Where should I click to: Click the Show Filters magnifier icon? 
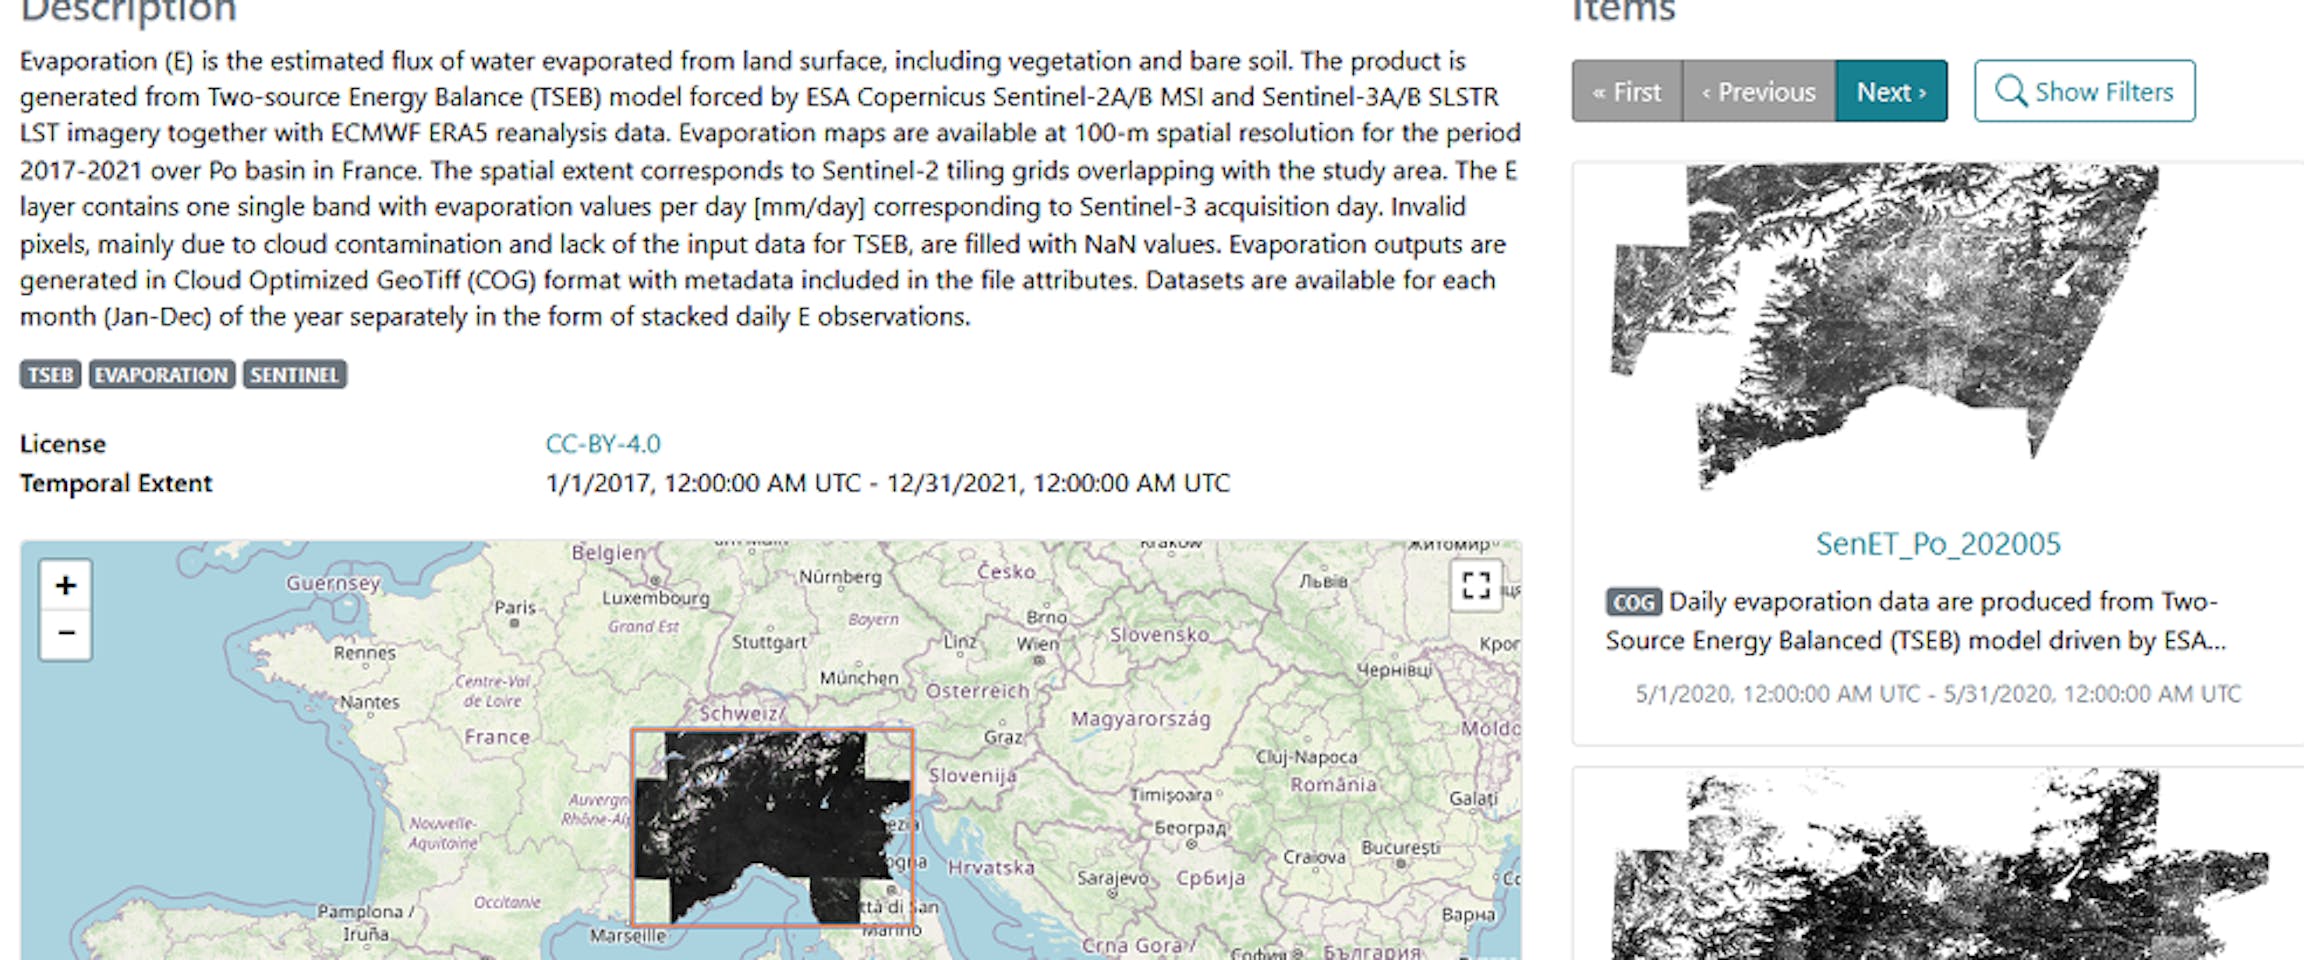click(2010, 91)
